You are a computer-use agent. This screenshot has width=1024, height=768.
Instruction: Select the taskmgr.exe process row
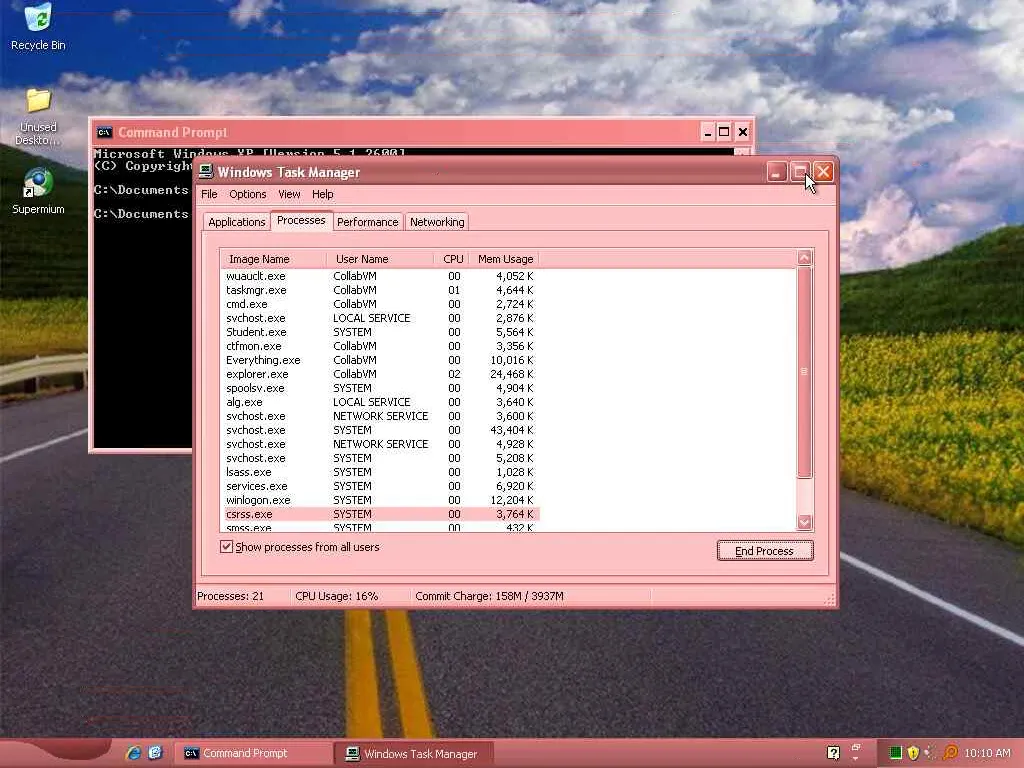(x=380, y=290)
